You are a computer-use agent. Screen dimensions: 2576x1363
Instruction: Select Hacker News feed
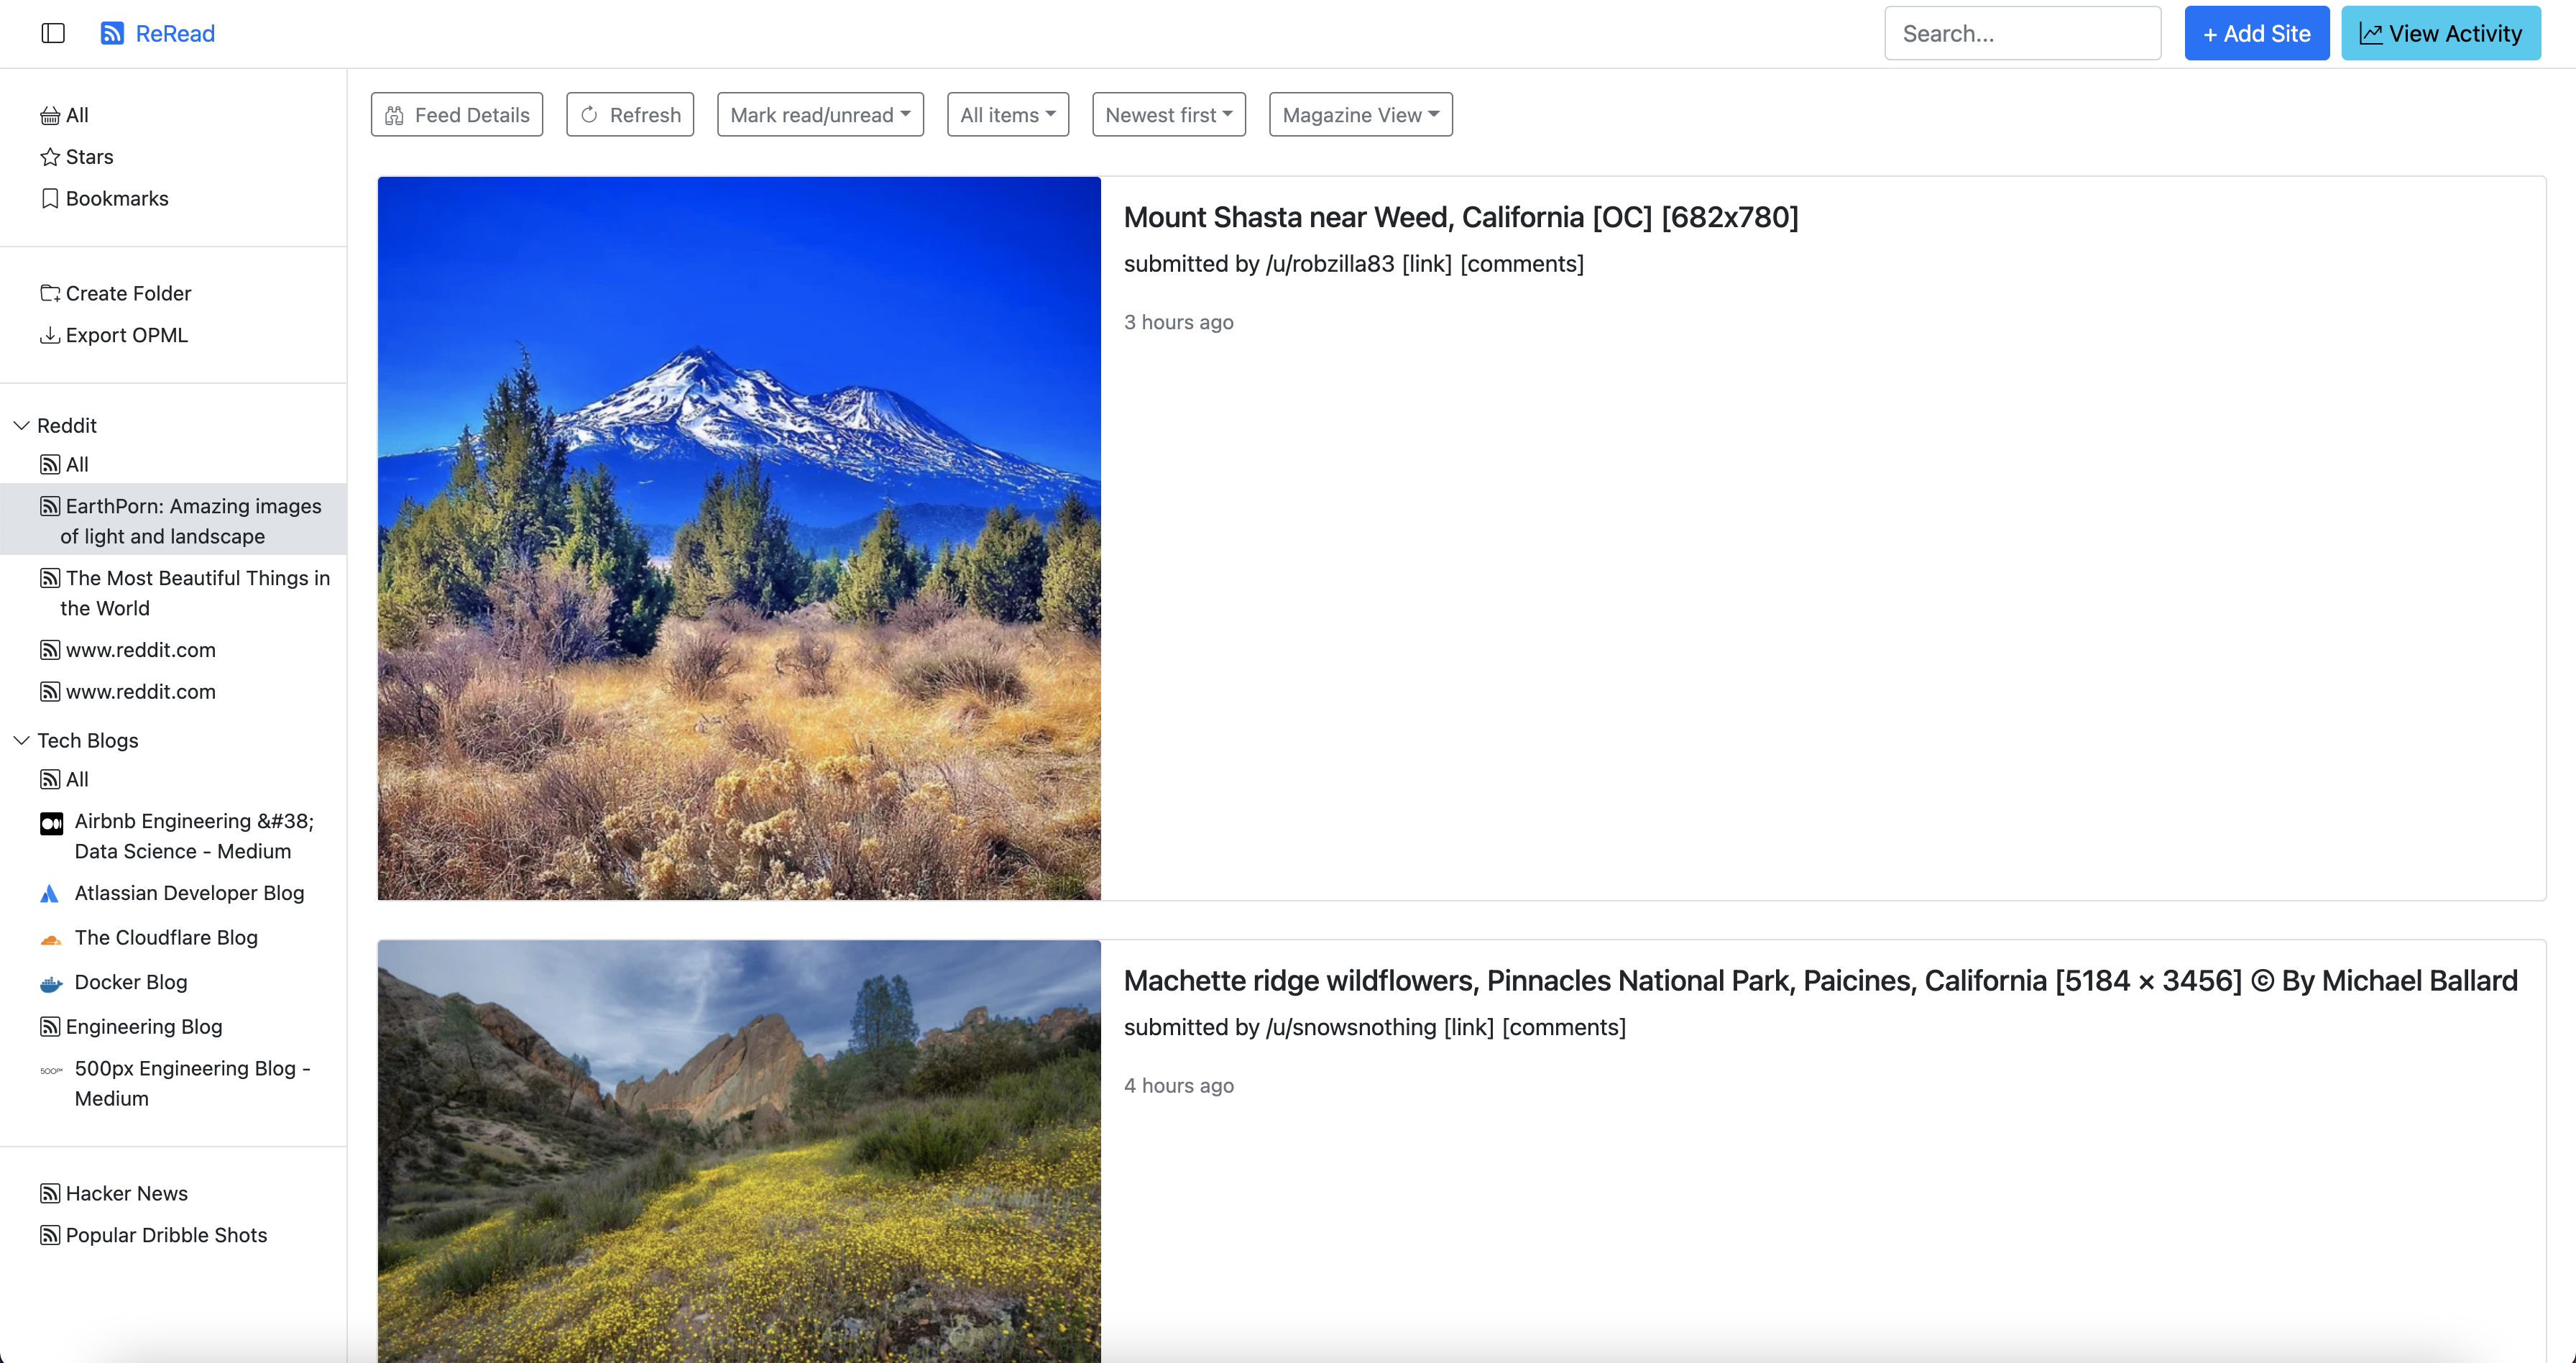[126, 1193]
